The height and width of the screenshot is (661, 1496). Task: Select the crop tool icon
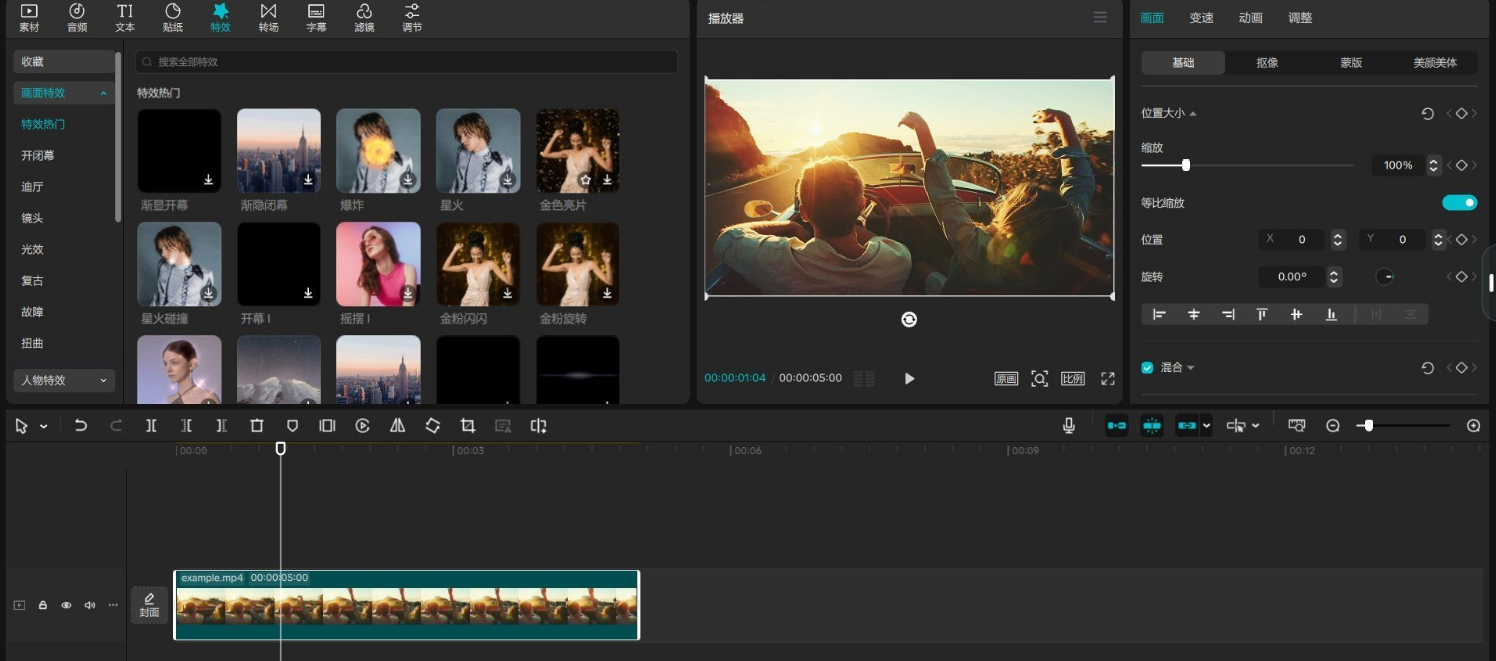[468, 426]
